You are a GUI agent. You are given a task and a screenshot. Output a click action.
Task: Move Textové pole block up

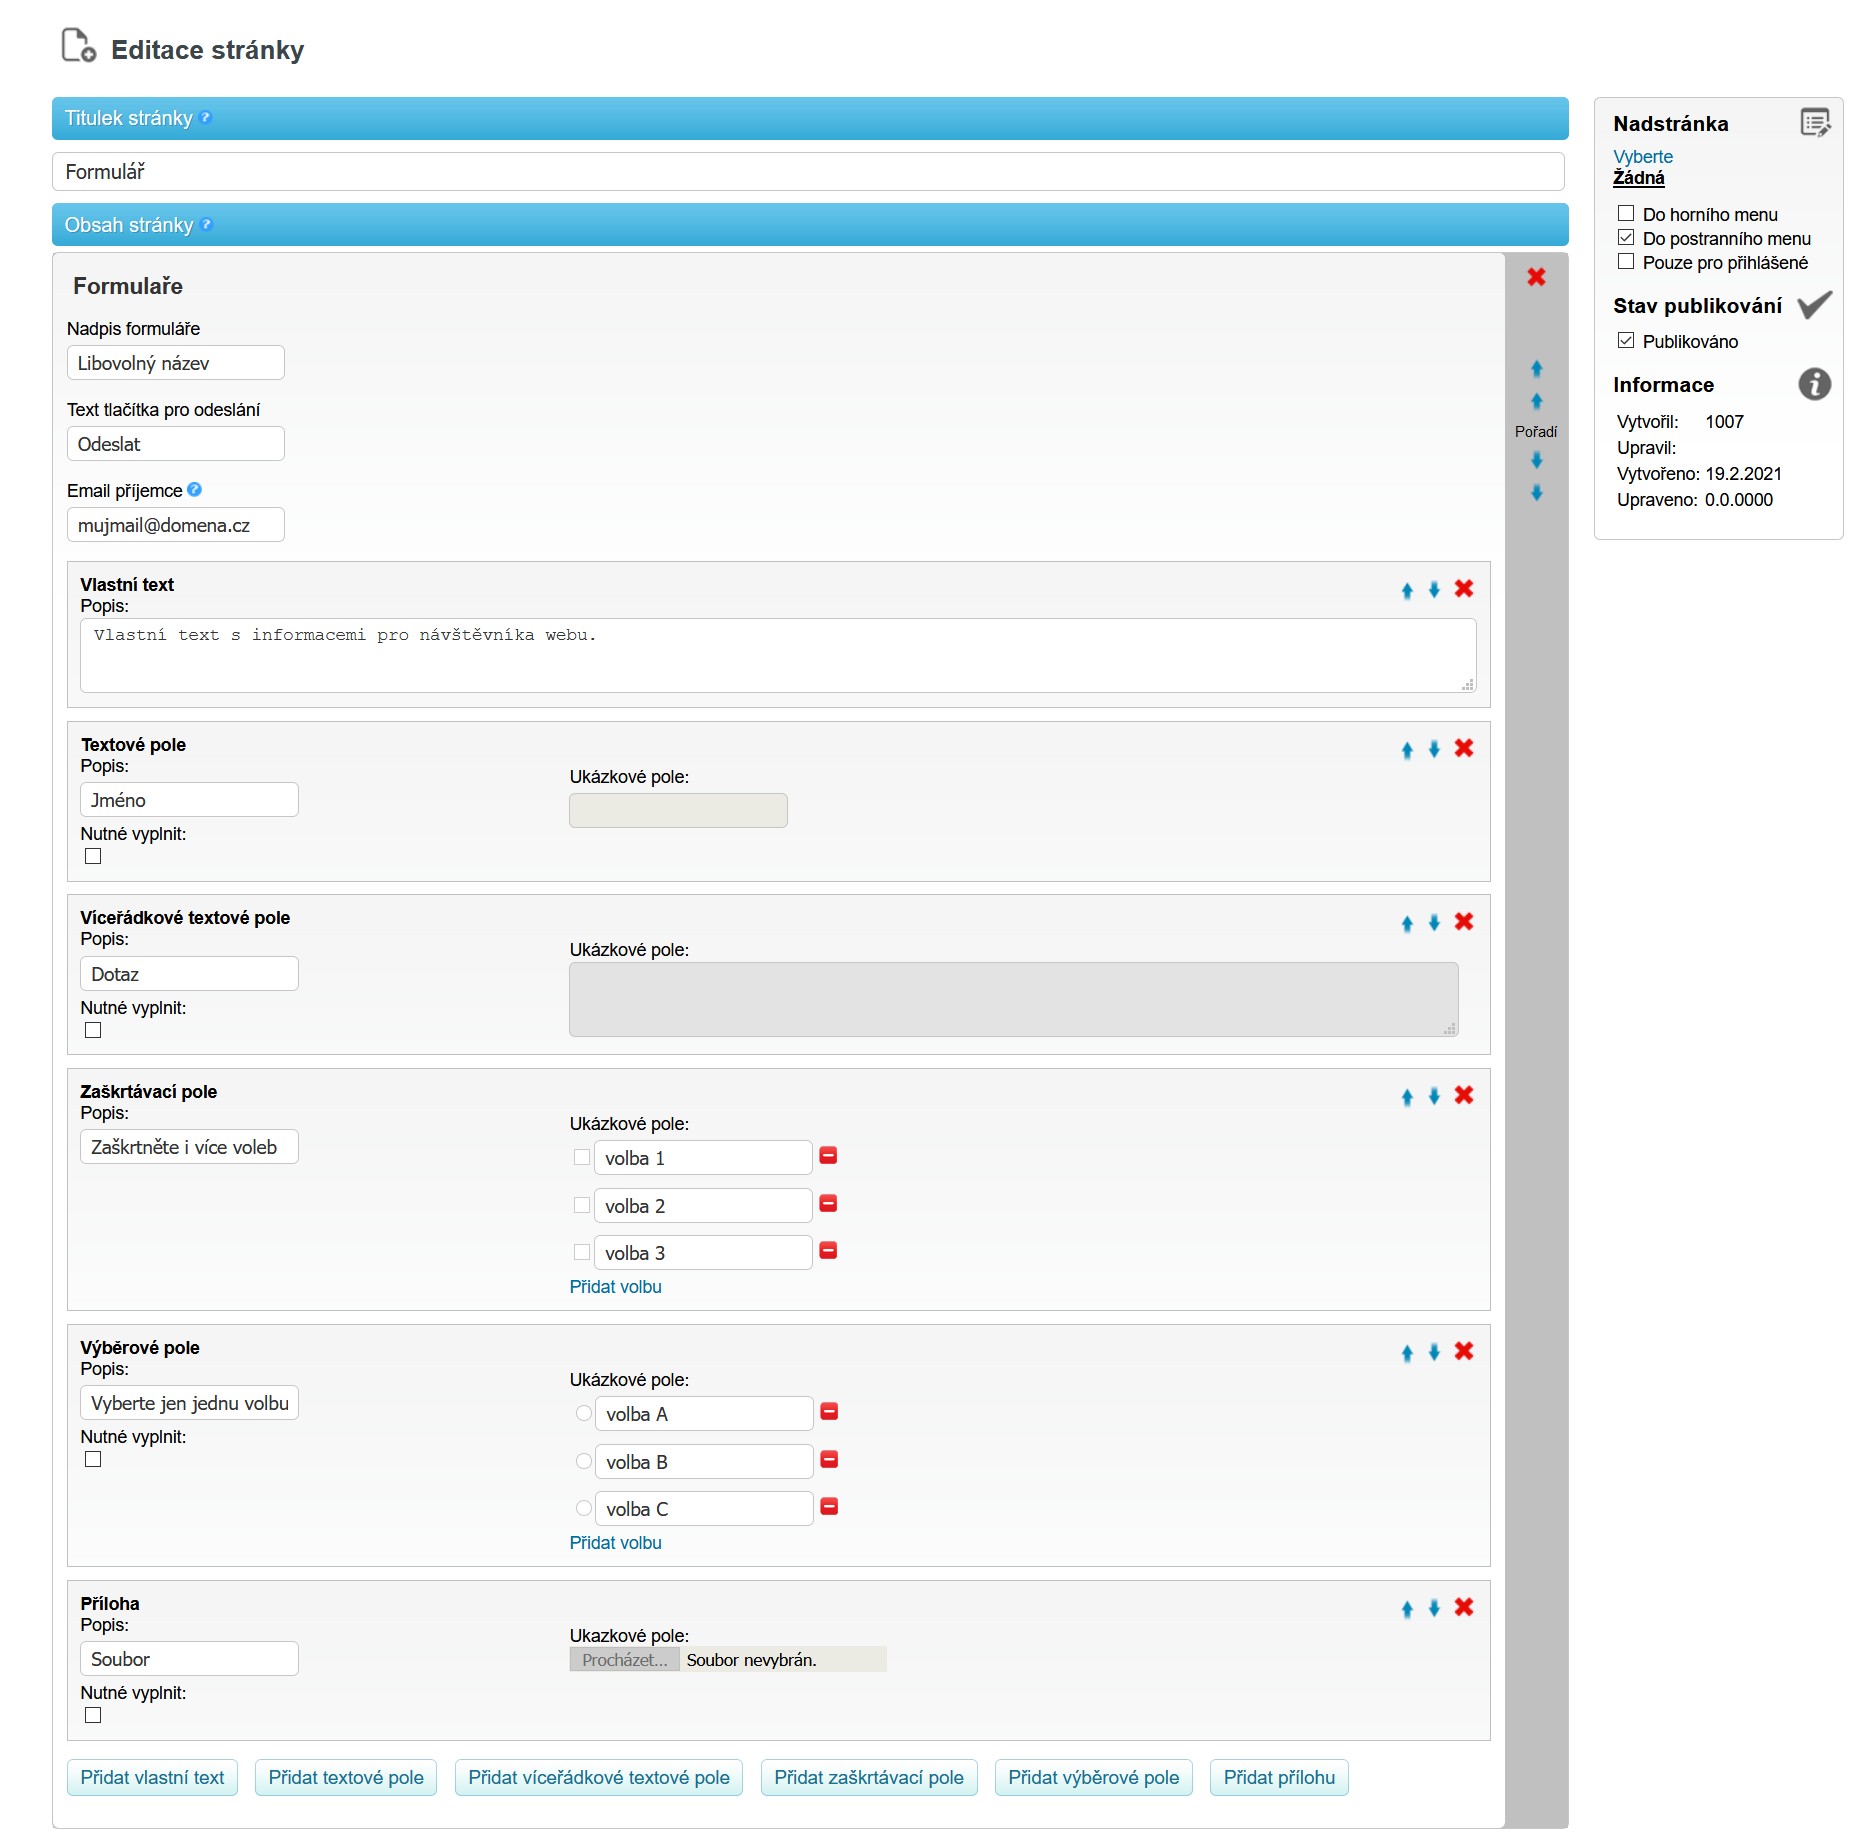(x=1407, y=750)
